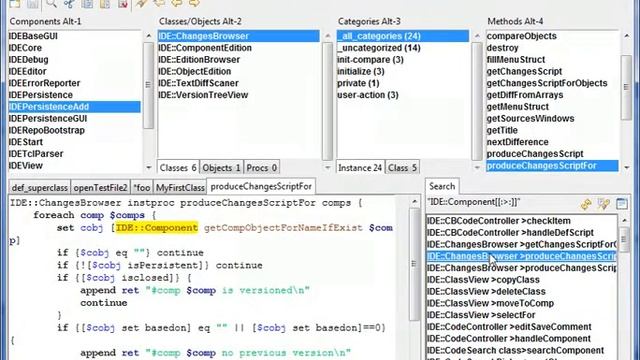This screenshot has width=640, height=360.
Task: Select IDEPersistenceGUI component
Action: (75, 119)
